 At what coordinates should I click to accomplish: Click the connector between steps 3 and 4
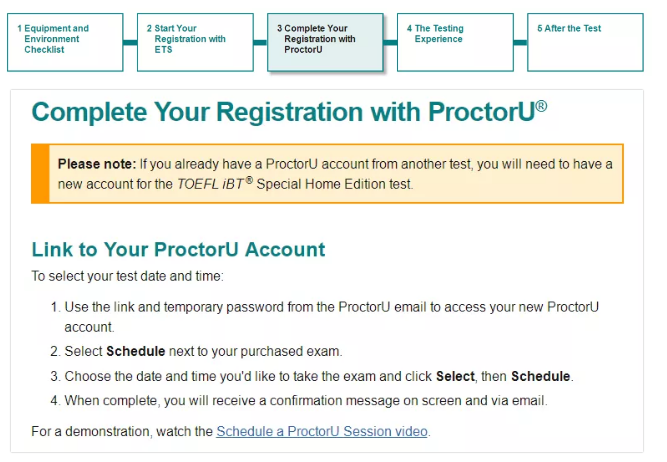pos(390,42)
